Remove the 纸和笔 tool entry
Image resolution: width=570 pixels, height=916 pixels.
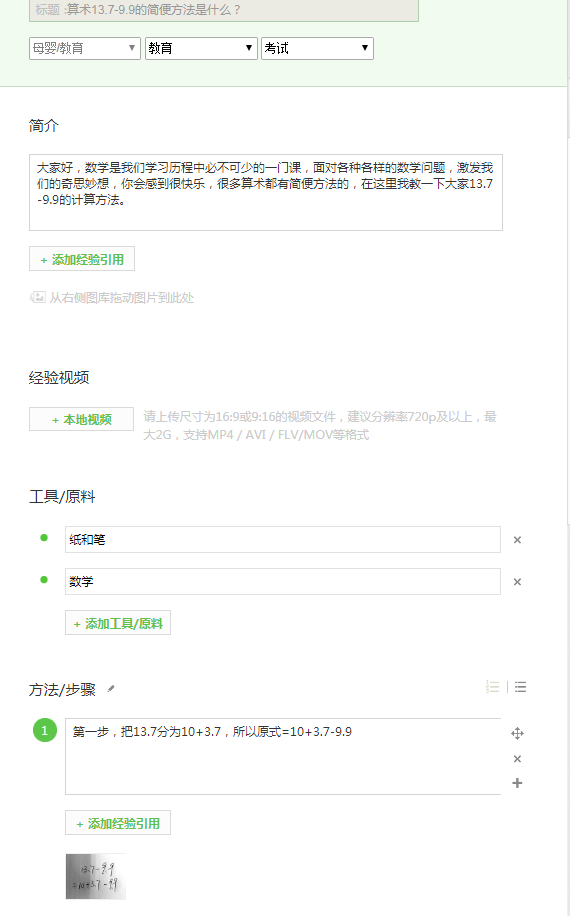pos(517,540)
